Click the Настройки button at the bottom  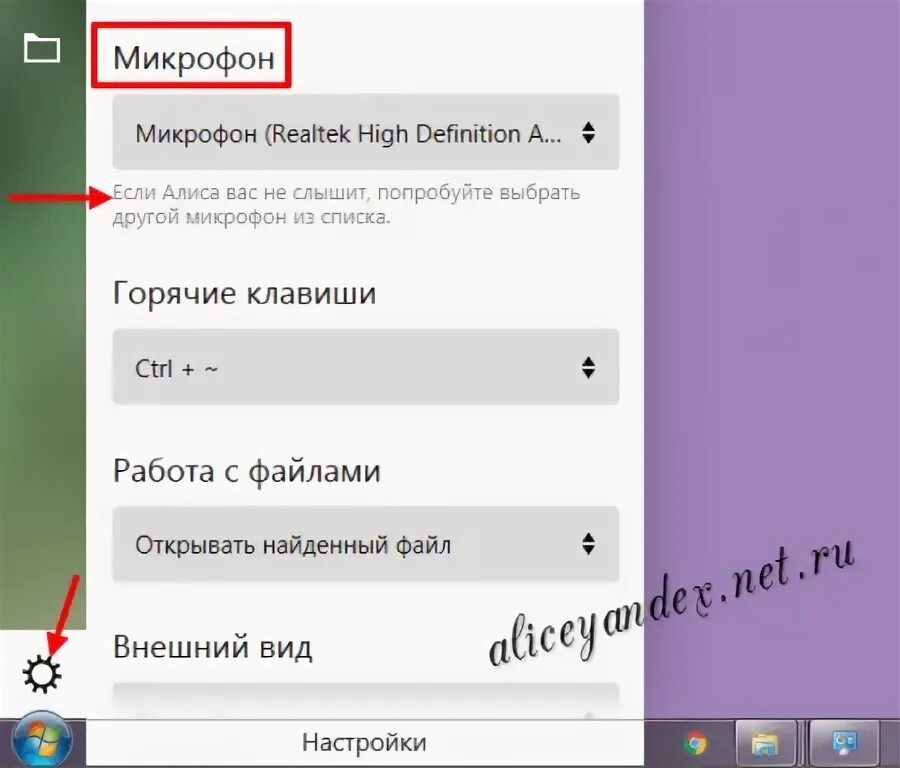coord(364,742)
